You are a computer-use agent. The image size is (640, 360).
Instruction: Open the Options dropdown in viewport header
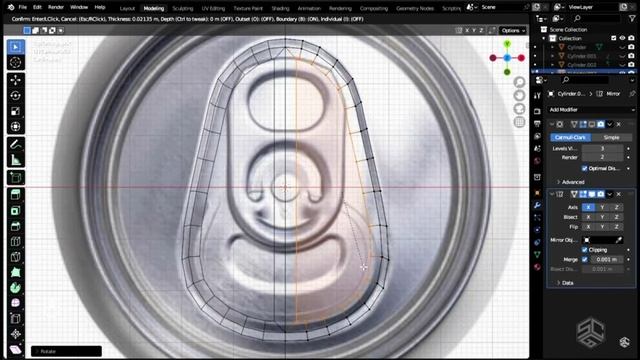point(513,31)
